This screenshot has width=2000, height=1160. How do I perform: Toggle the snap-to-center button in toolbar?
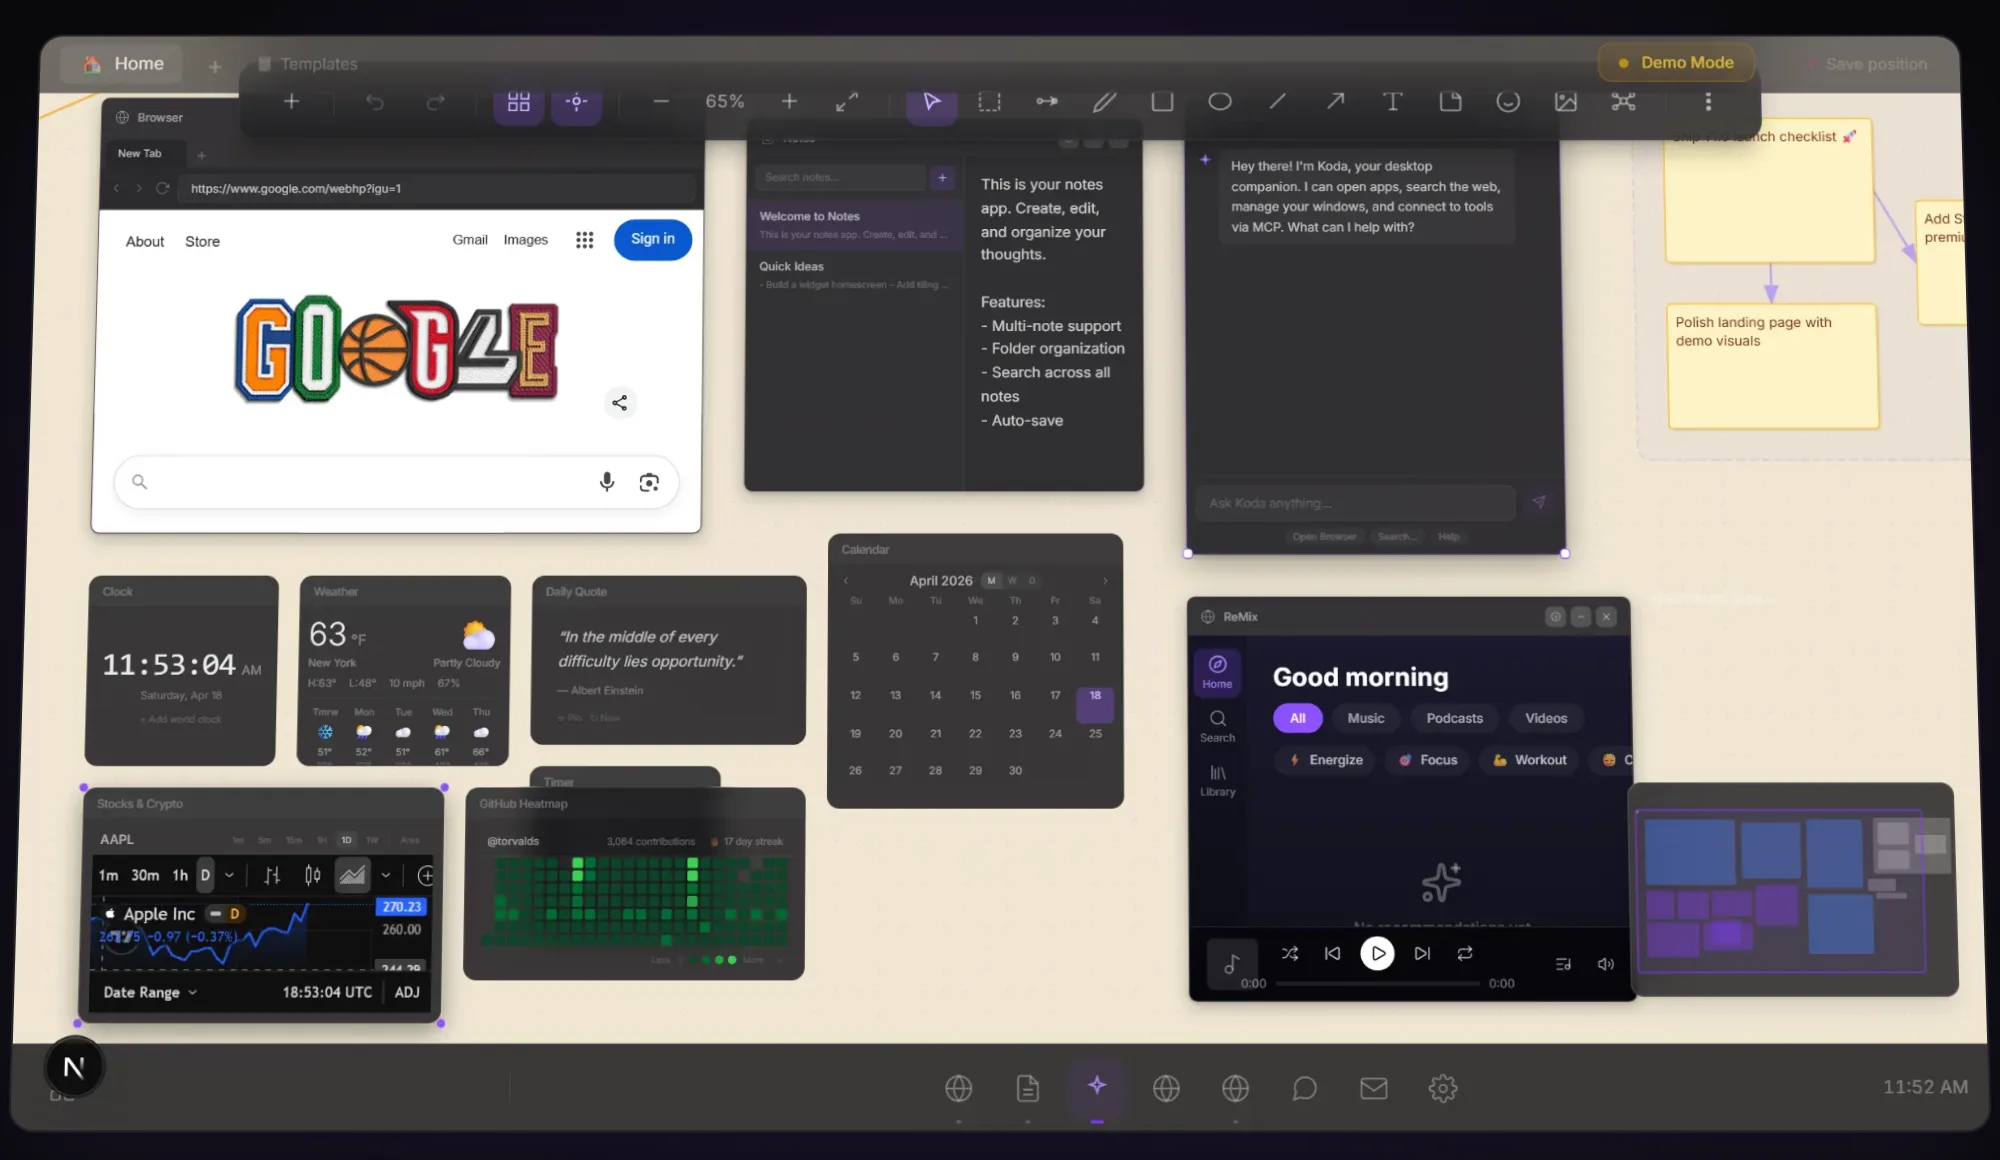point(576,101)
